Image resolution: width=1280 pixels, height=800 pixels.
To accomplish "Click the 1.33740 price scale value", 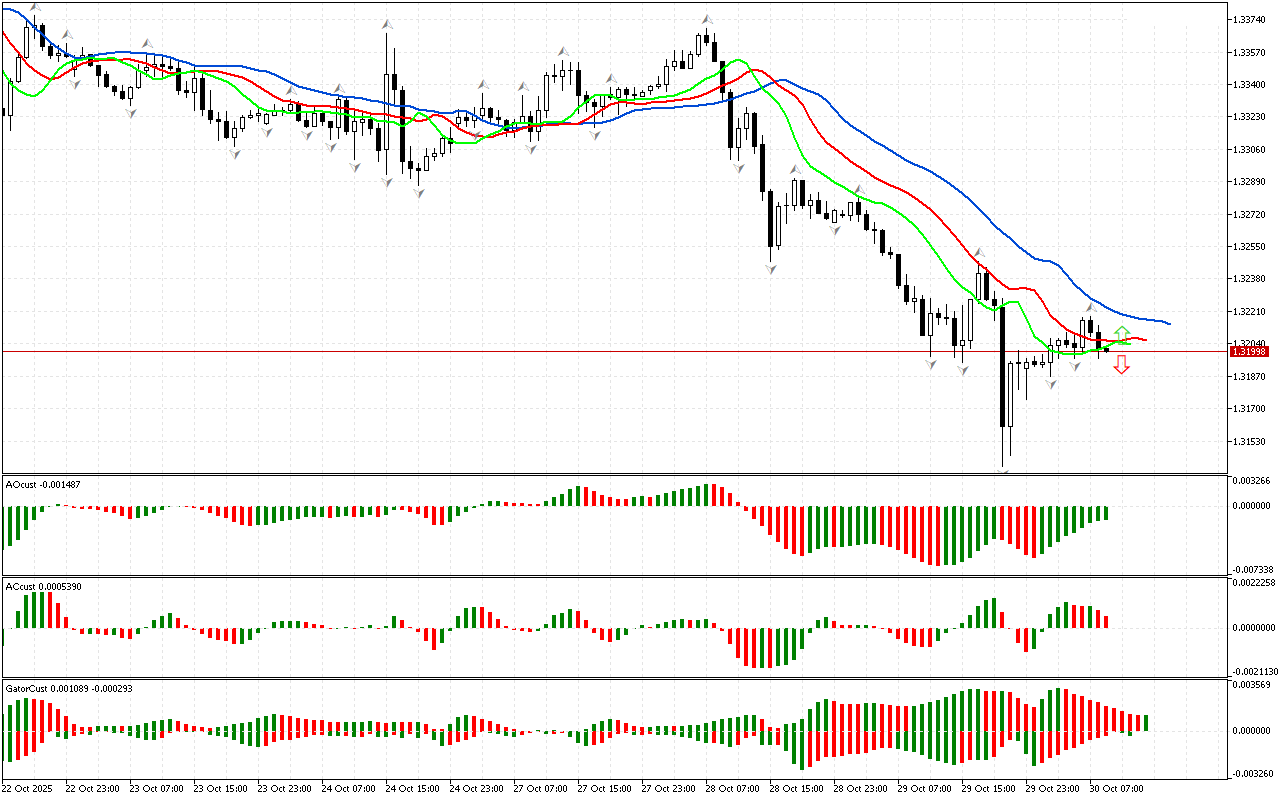I will 1250,20.
